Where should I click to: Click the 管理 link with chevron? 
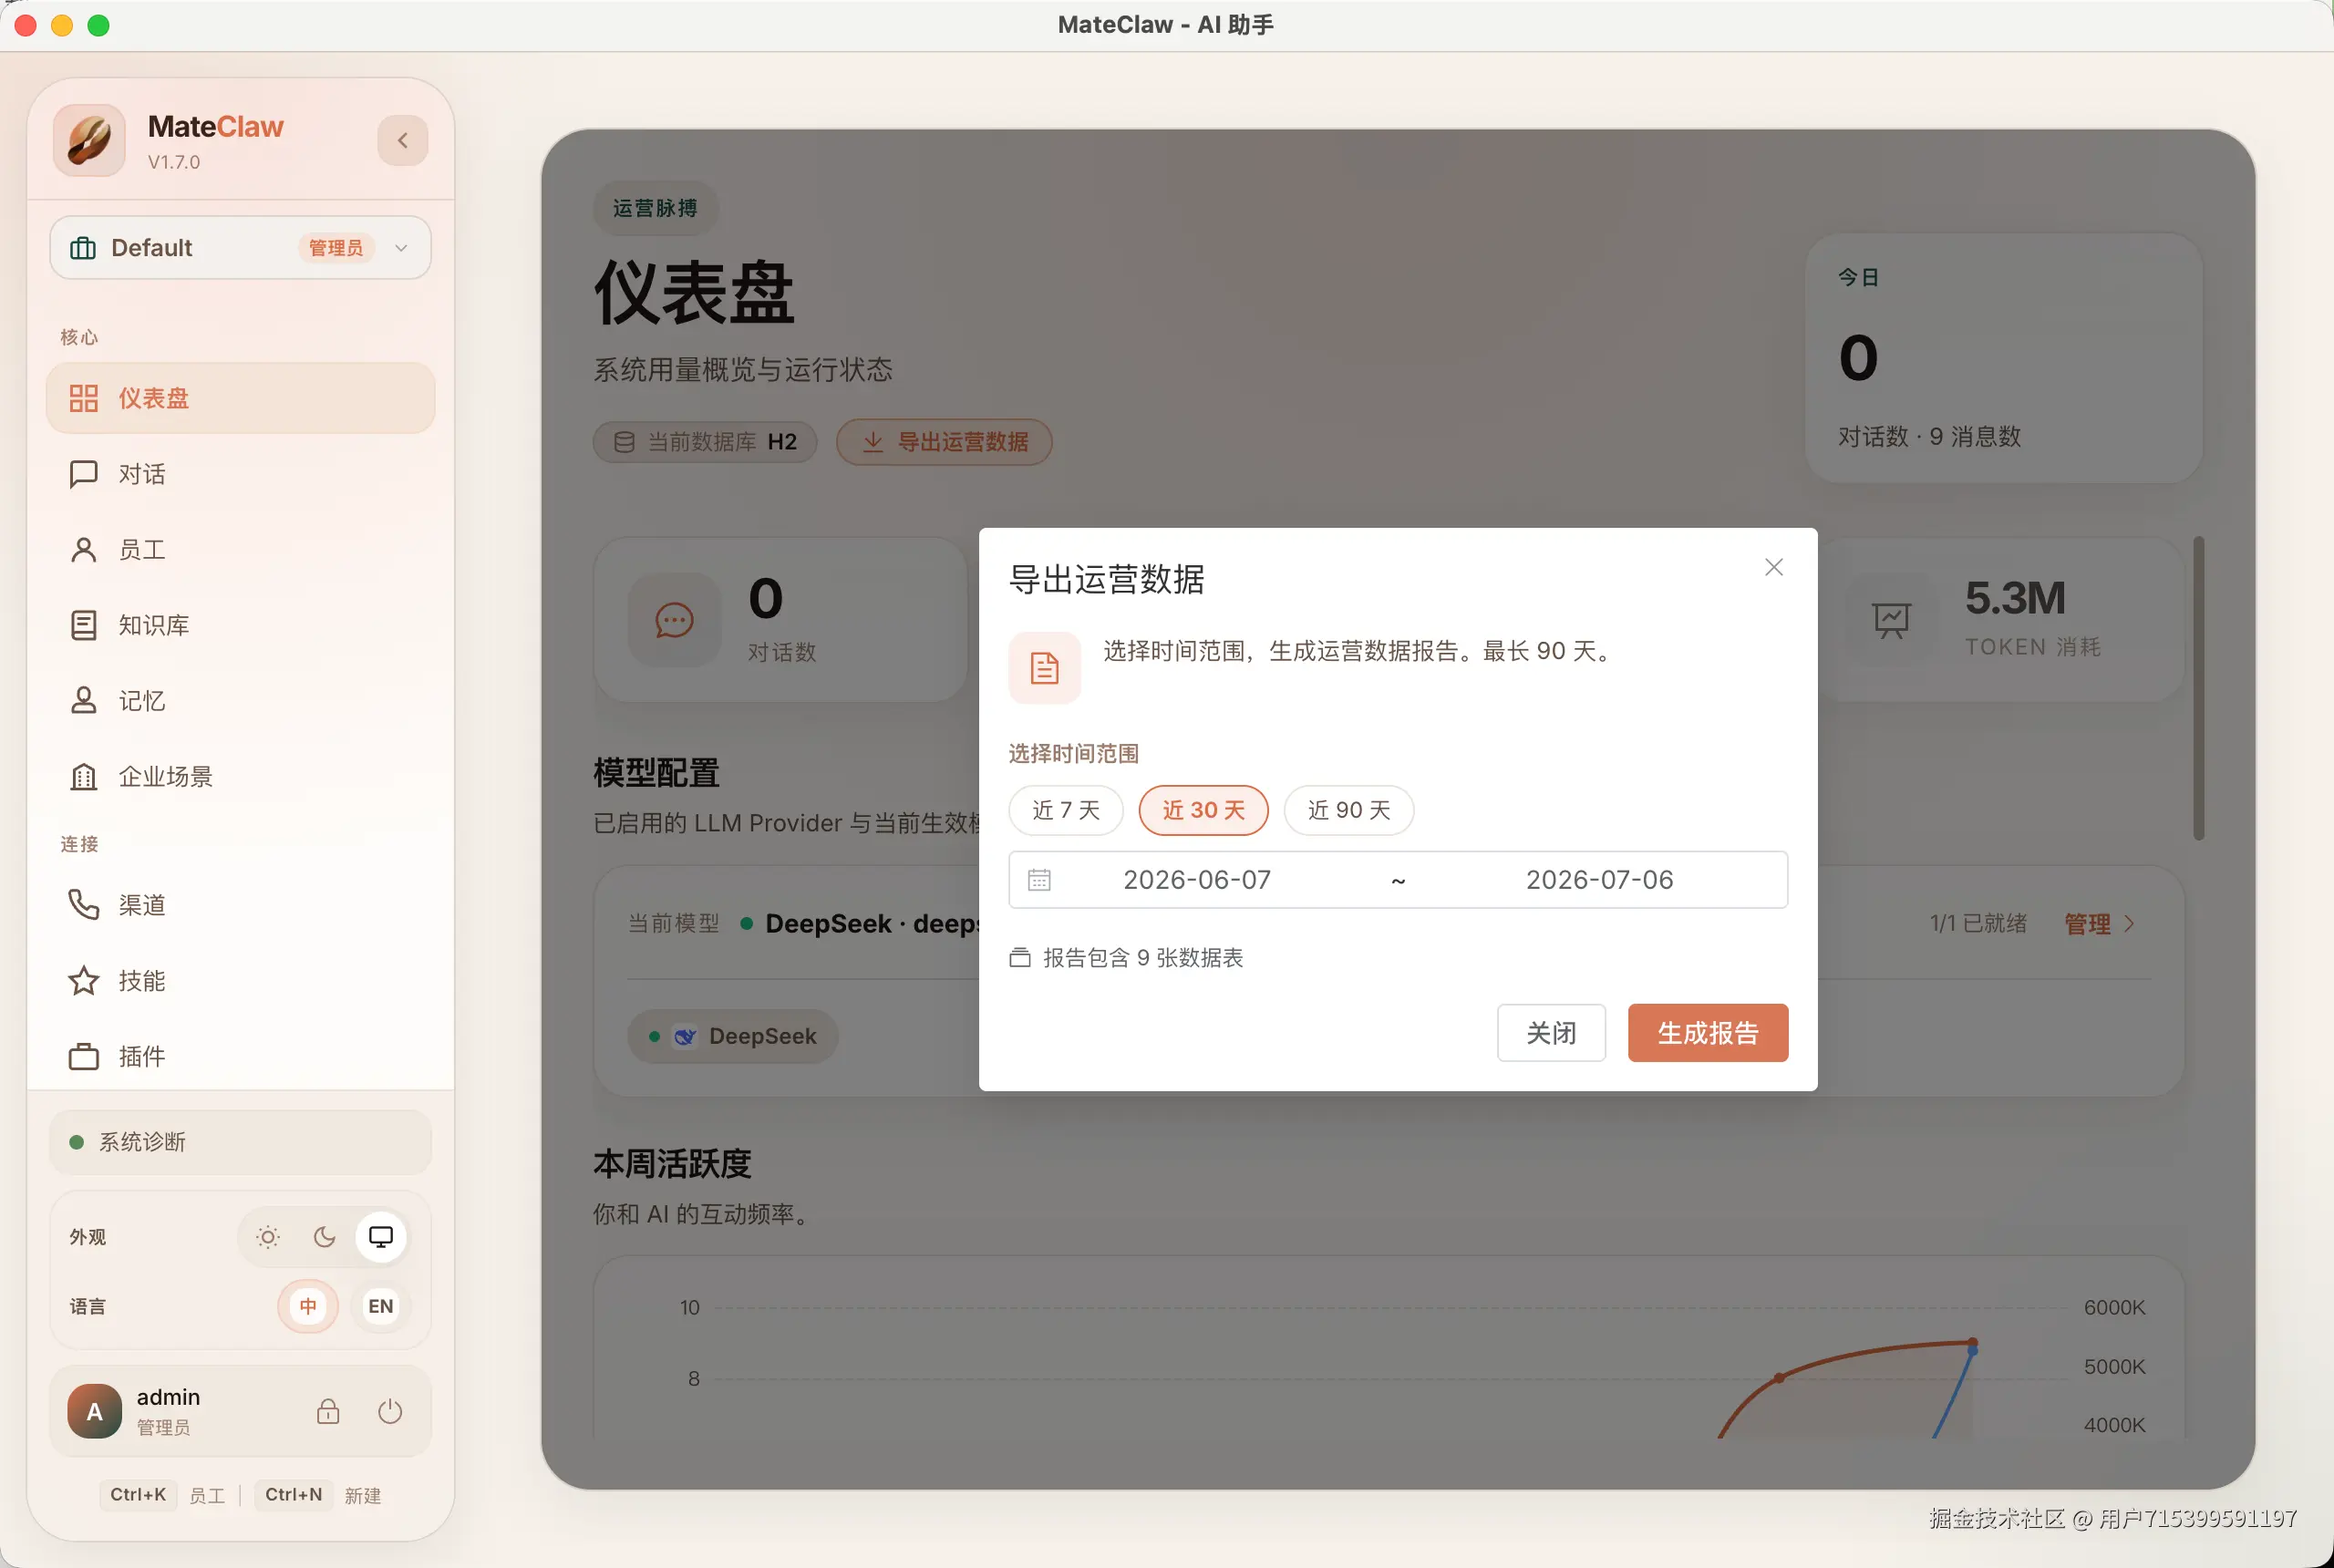tap(2100, 924)
